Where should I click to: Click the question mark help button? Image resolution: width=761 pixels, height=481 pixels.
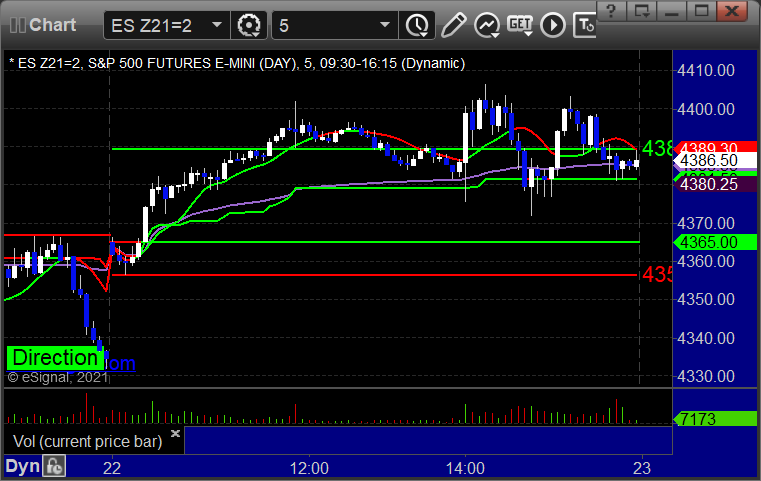[611, 11]
